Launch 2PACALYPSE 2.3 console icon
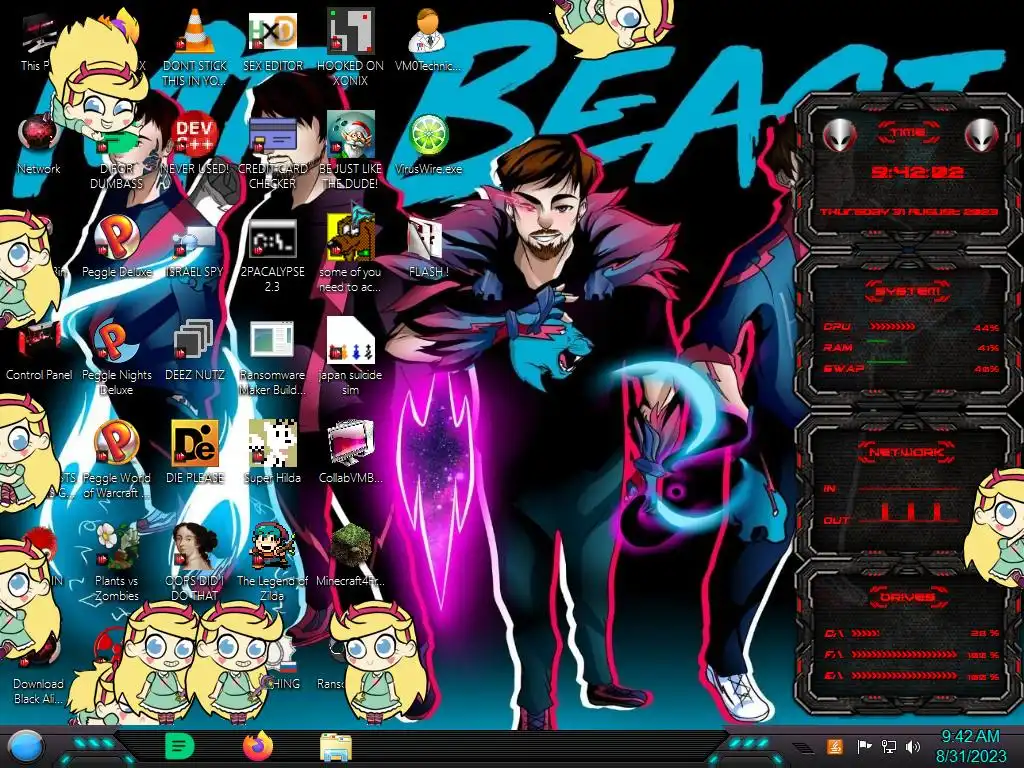The height and width of the screenshot is (768, 1024). (272, 239)
